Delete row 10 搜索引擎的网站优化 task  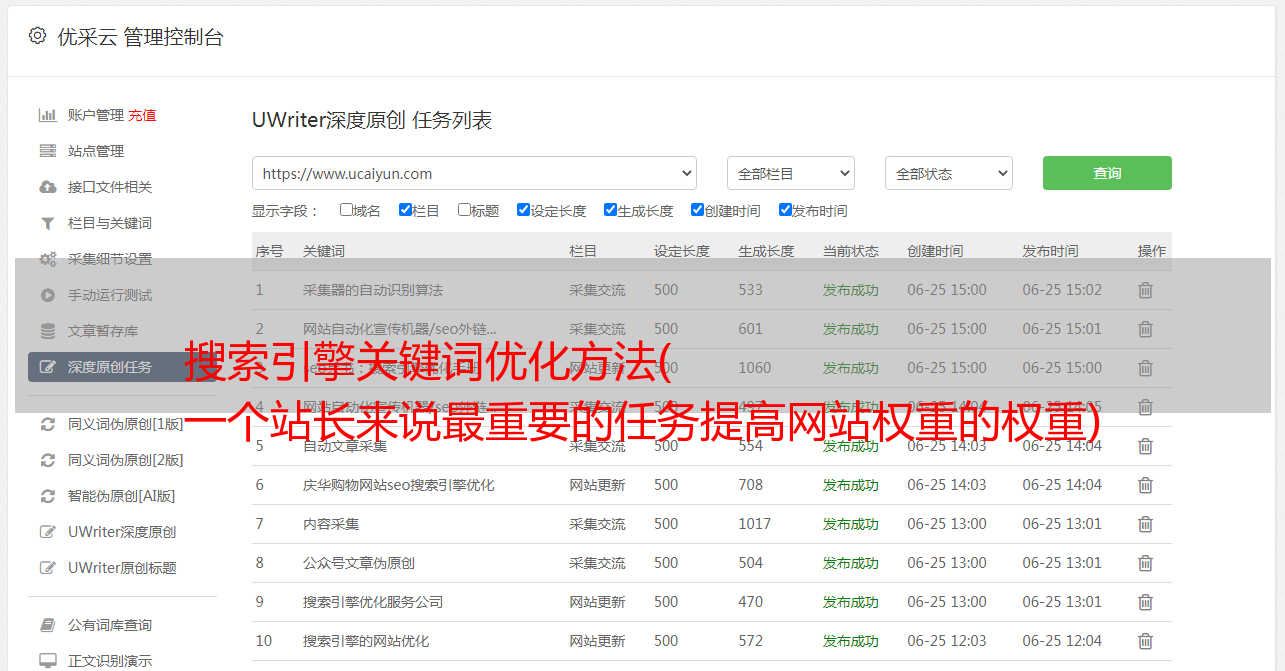pos(1146,641)
